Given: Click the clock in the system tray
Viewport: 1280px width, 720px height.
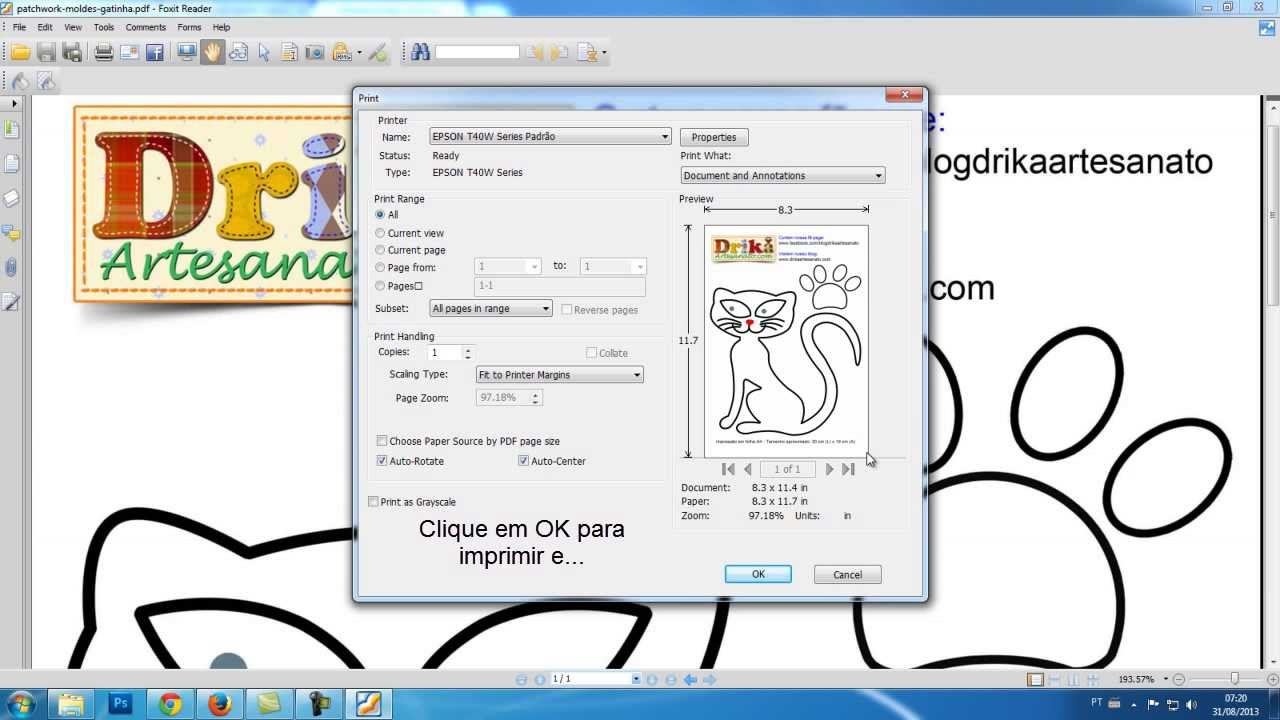Looking at the screenshot, I should click(x=1235, y=705).
